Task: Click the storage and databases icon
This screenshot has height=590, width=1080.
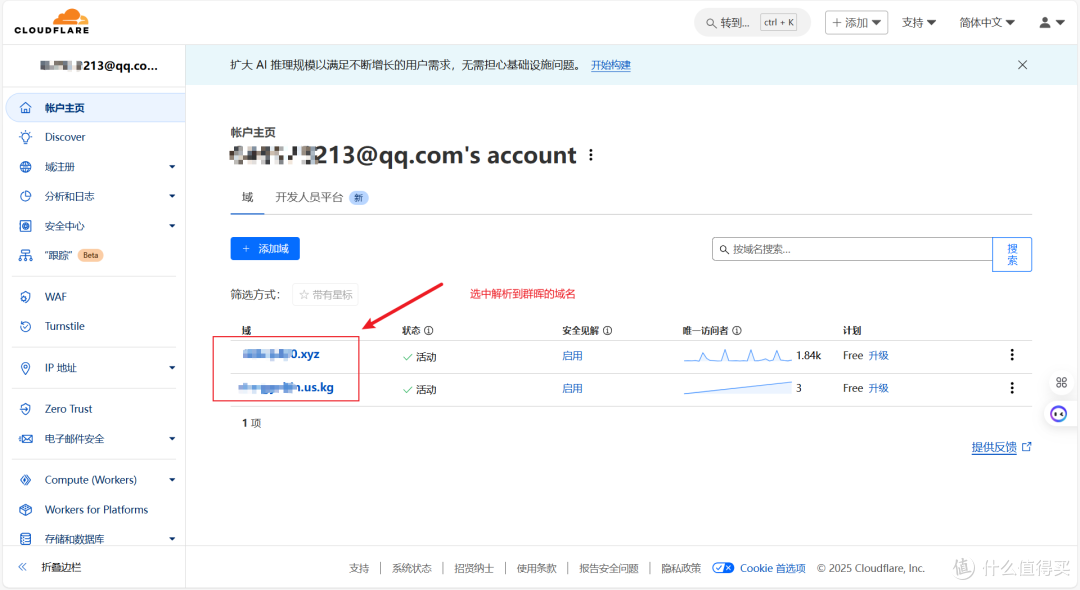Action: [x=25, y=539]
